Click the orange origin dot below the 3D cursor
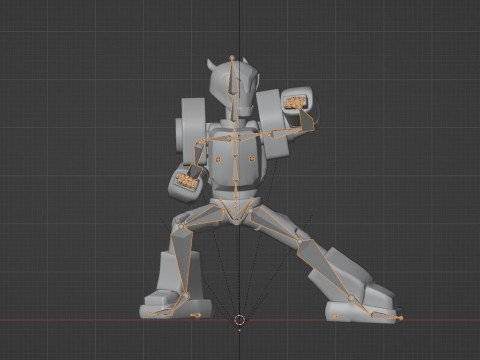Viewport: 480px width, 360px height. pos(240,330)
